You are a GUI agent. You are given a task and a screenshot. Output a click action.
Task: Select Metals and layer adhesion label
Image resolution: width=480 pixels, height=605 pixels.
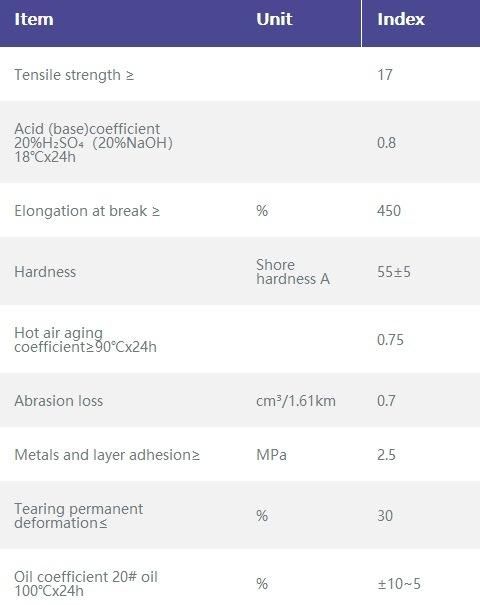pos(107,455)
